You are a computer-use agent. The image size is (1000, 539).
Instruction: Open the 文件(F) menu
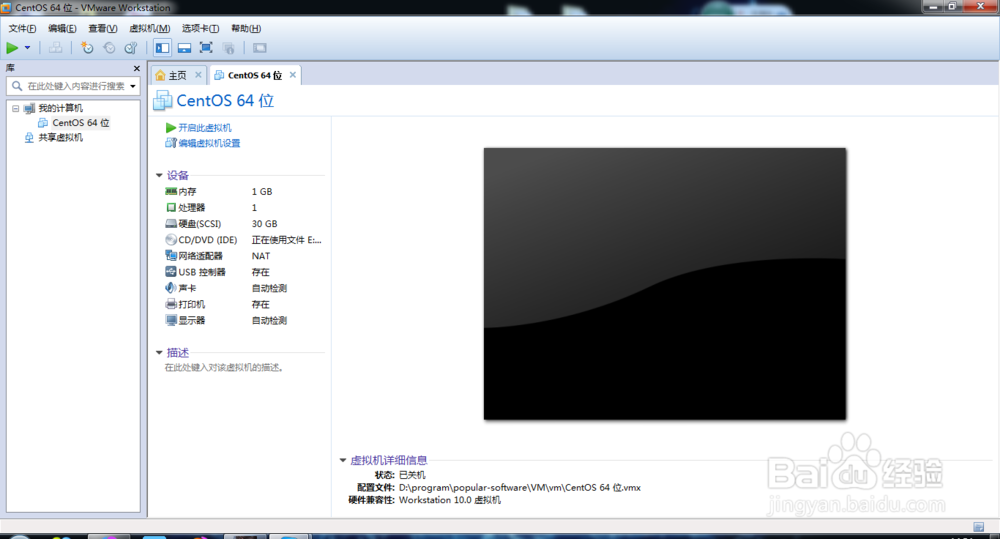22,28
